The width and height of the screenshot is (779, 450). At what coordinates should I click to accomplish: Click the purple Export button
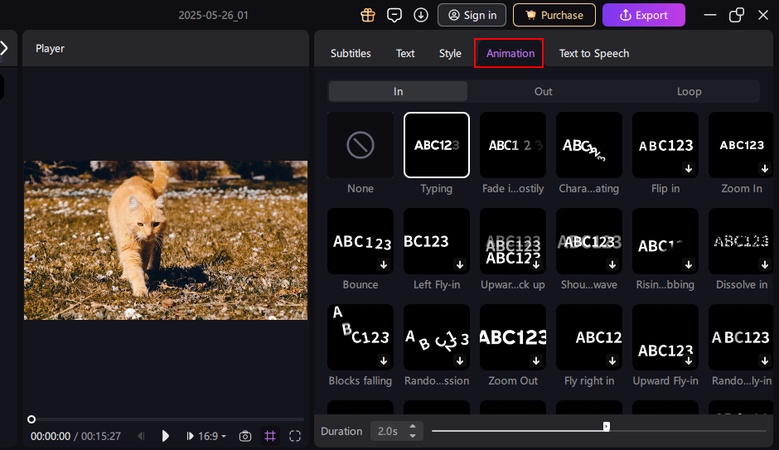[643, 15]
